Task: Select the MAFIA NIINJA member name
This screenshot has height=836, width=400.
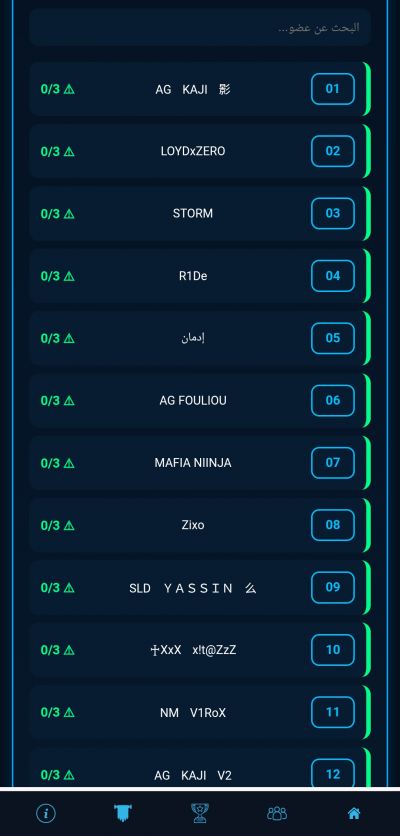Action: (x=193, y=463)
